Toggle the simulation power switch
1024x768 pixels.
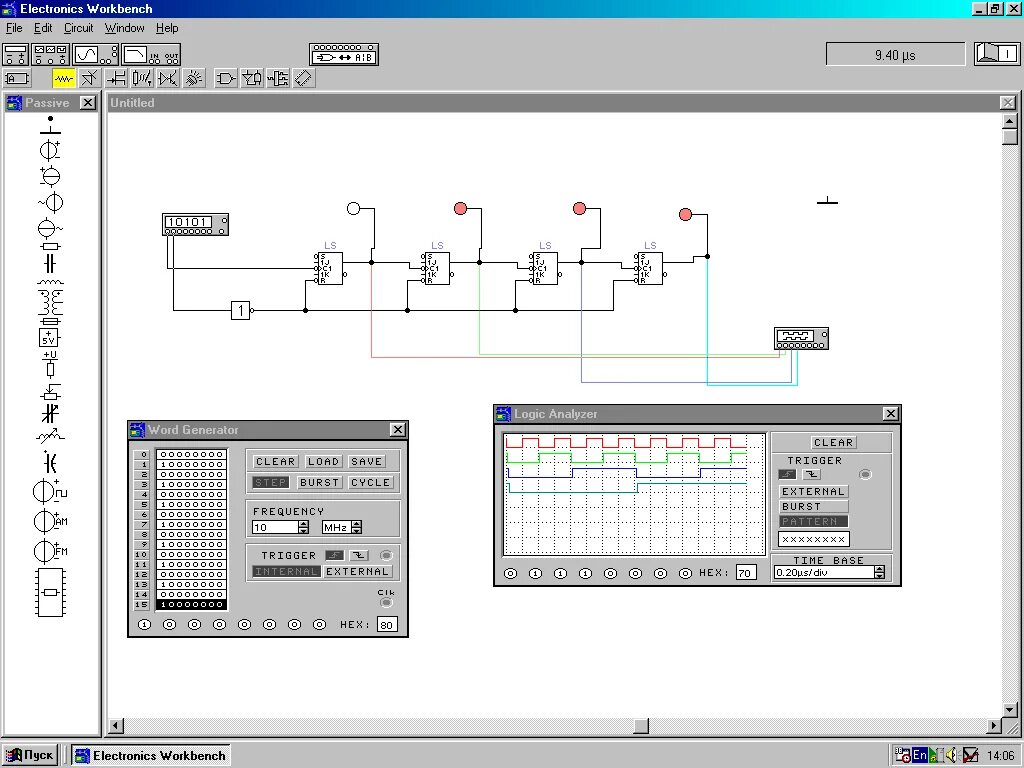click(997, 54)
